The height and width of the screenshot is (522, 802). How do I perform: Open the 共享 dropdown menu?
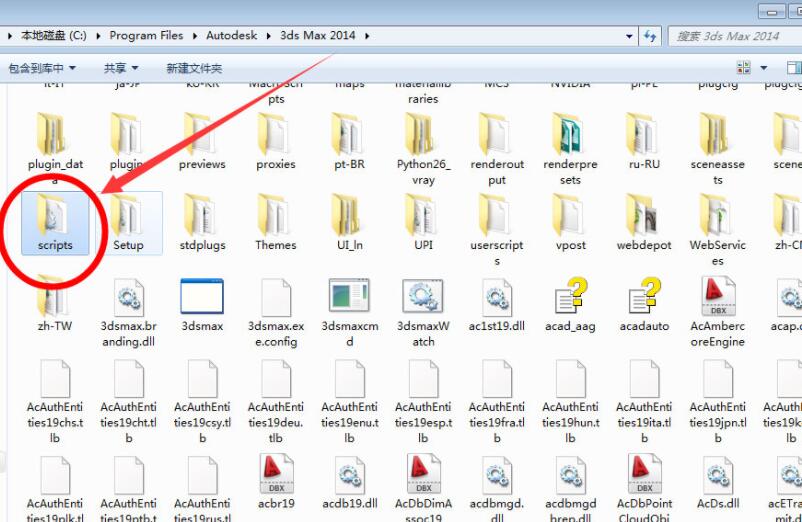coord(121,68)
